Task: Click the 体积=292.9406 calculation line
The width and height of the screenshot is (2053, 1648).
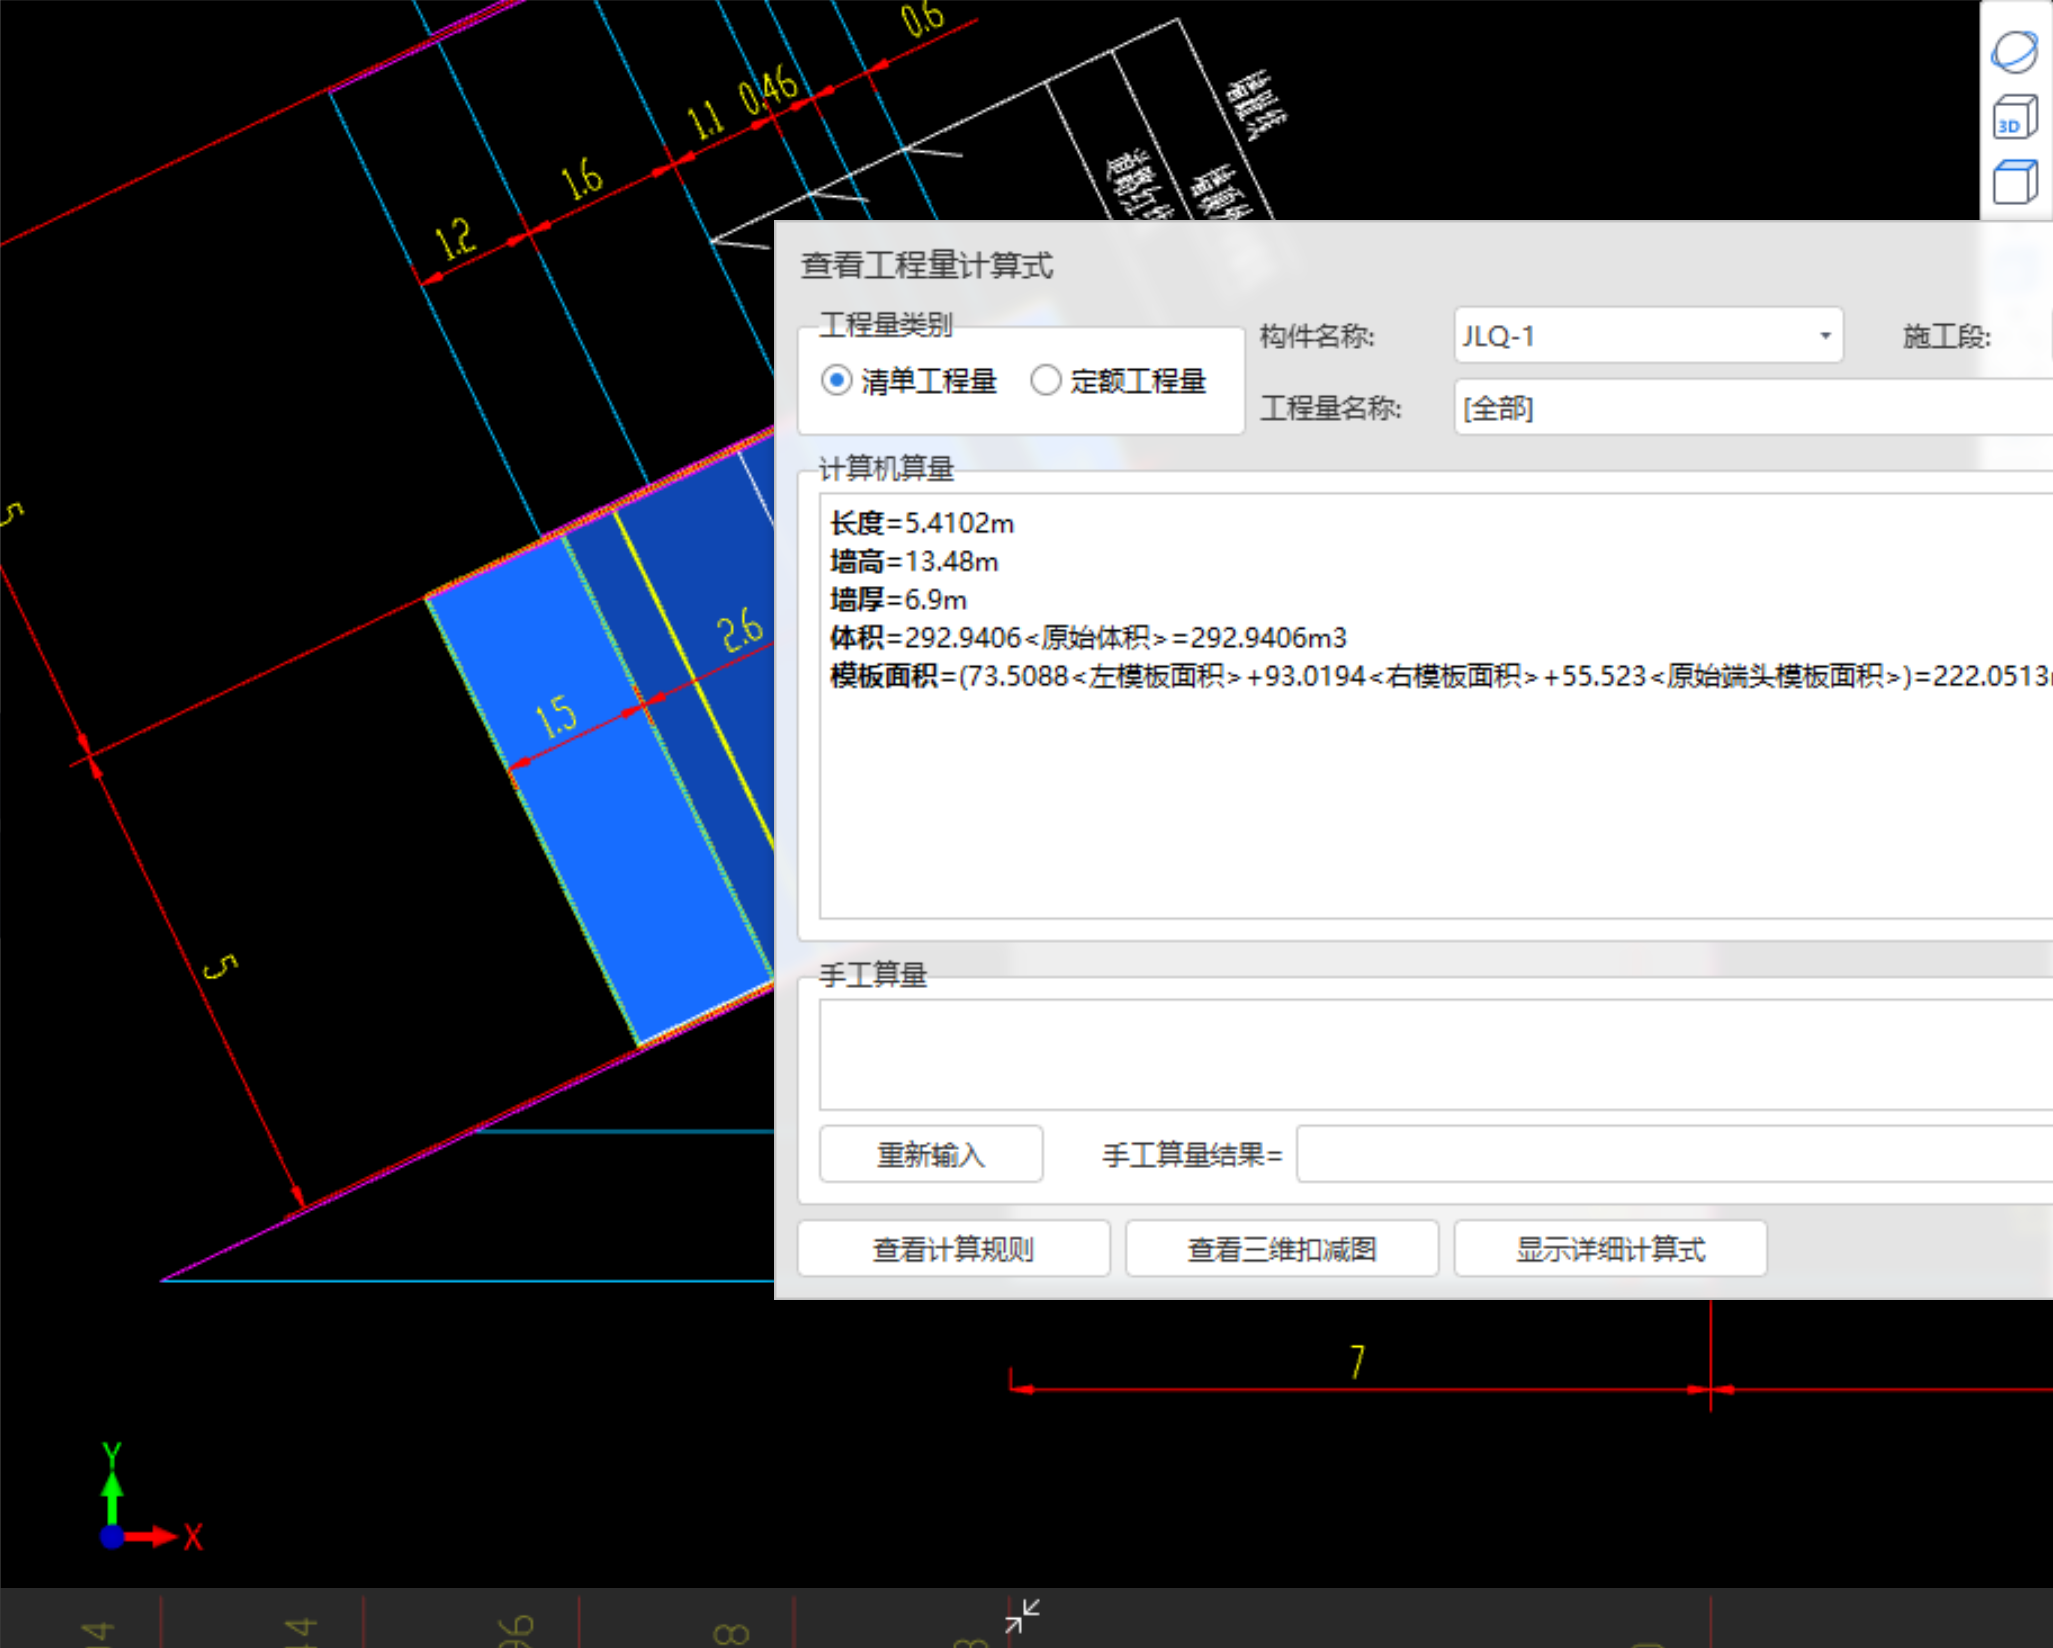Action: click(x=1088, y=637)
